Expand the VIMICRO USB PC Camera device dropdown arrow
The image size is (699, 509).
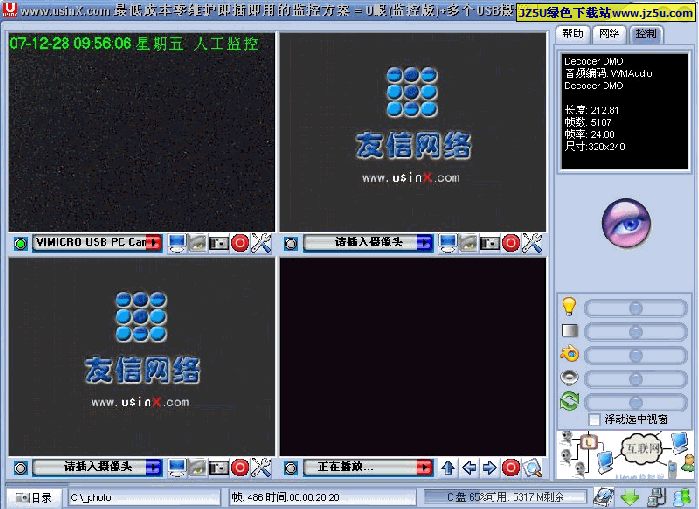pyautogui.click(x=154, y=243)
